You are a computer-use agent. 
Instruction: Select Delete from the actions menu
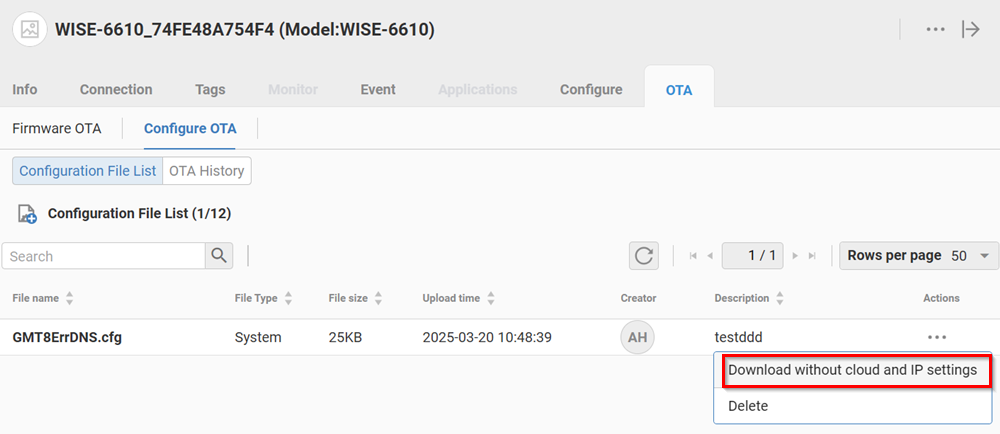pyautogui.click(x=748, y=406)
